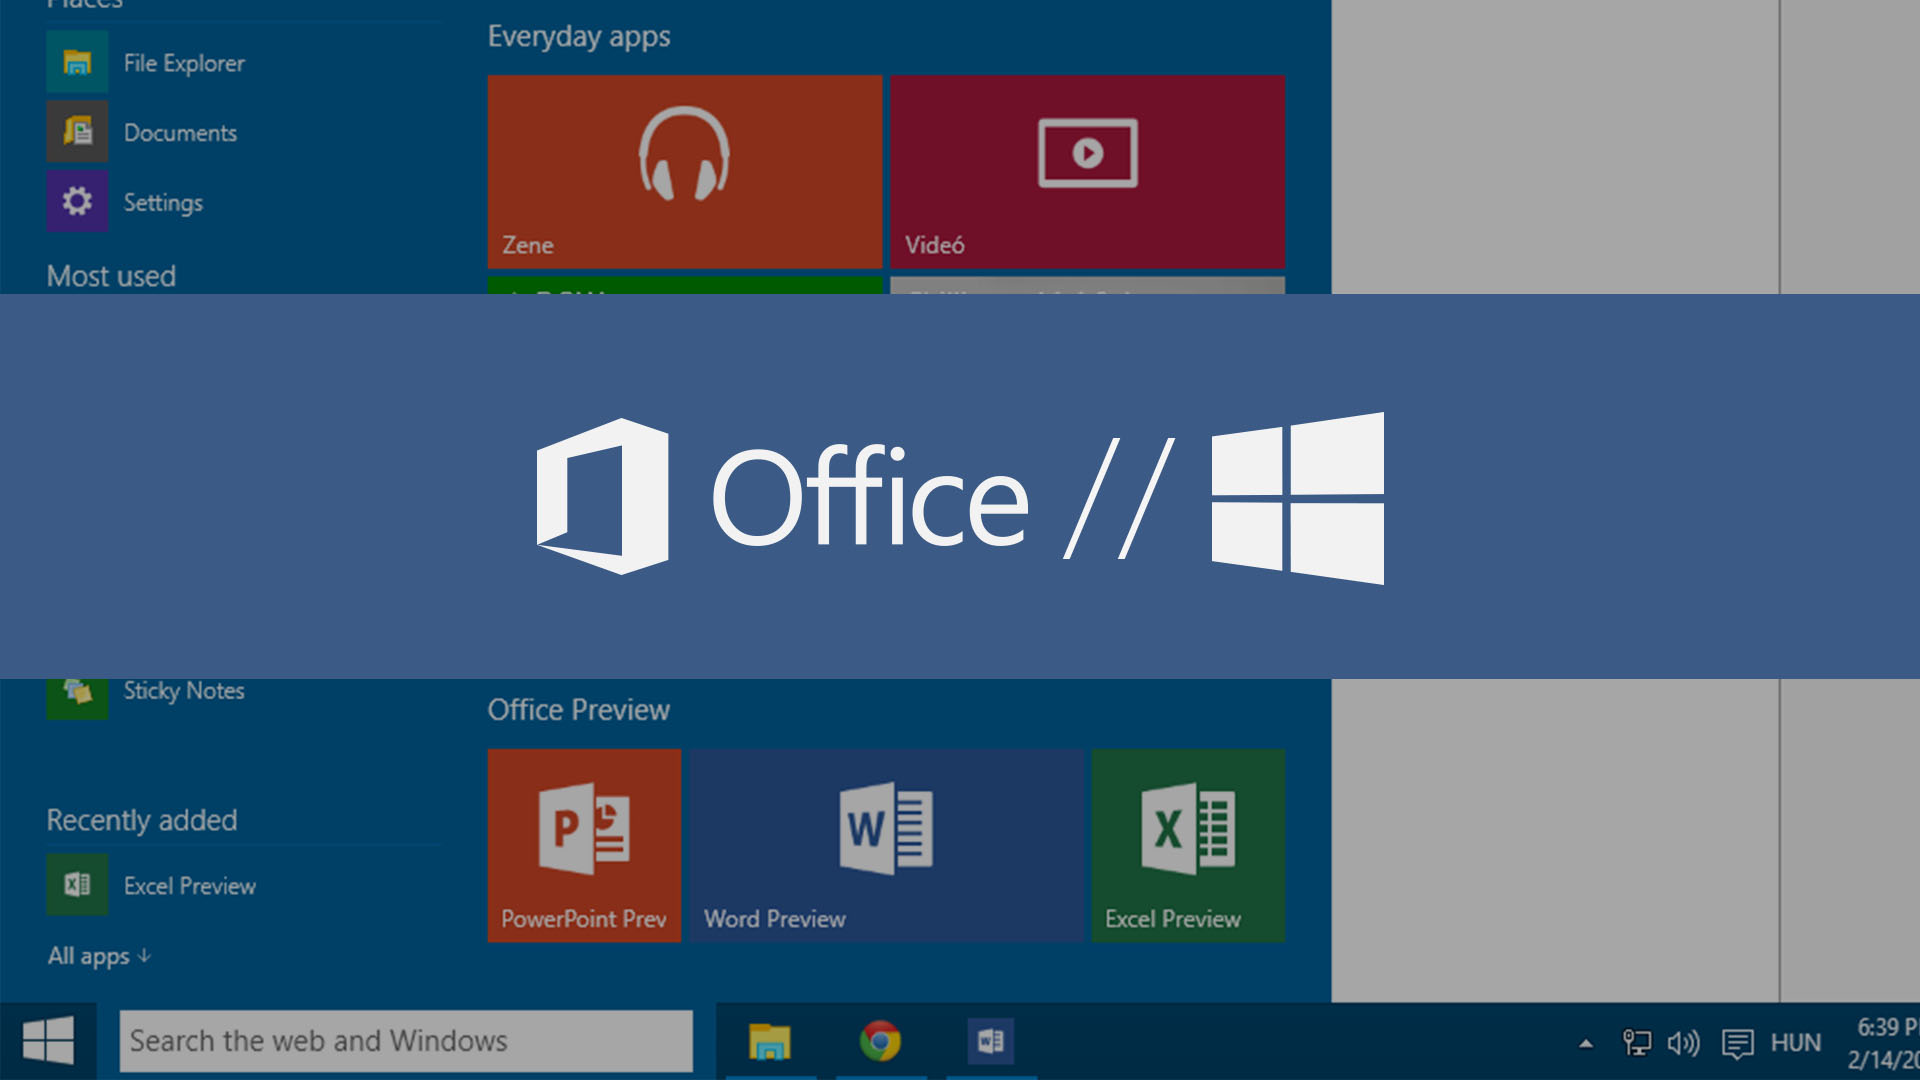Open the Action Center notifications icon

(1738, 1044)
